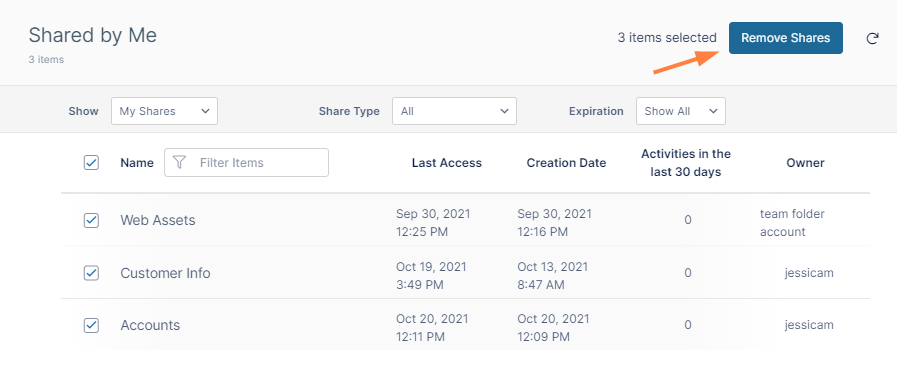This screenshot has width=897, height=371.
Task: Click the 3 items selected label
Action: [x=667, y=38]
